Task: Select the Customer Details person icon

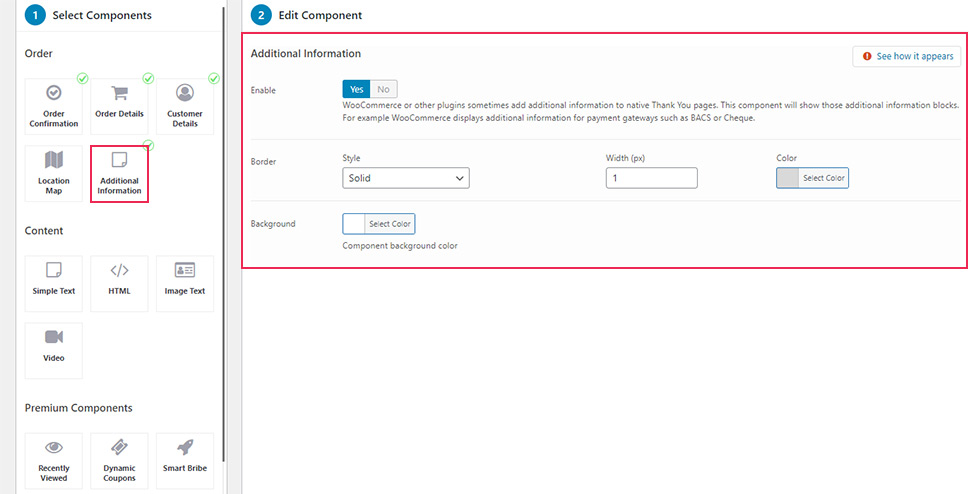Action: pos(185,93)
